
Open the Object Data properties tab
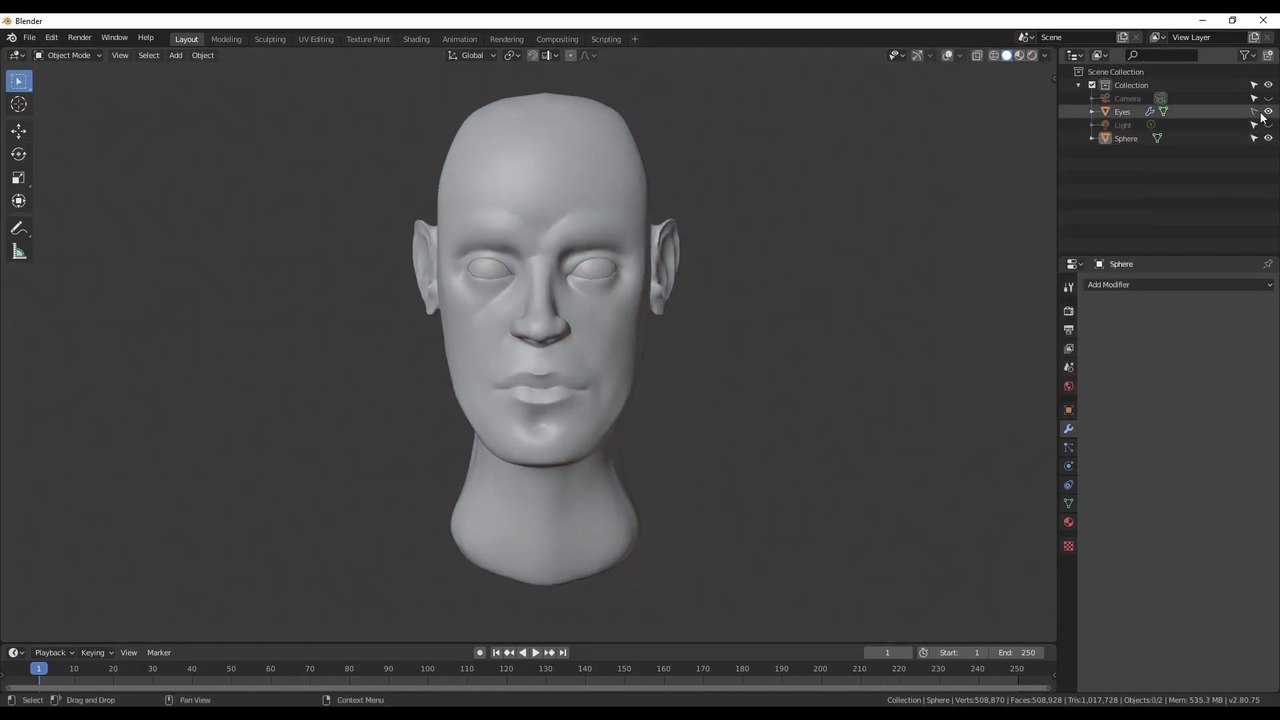(1068, 504)
